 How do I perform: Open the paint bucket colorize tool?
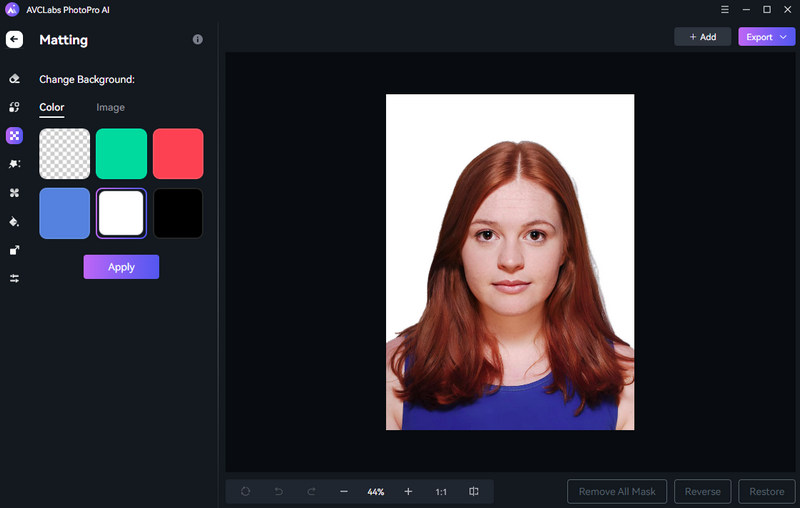click(x=14, y=221)
